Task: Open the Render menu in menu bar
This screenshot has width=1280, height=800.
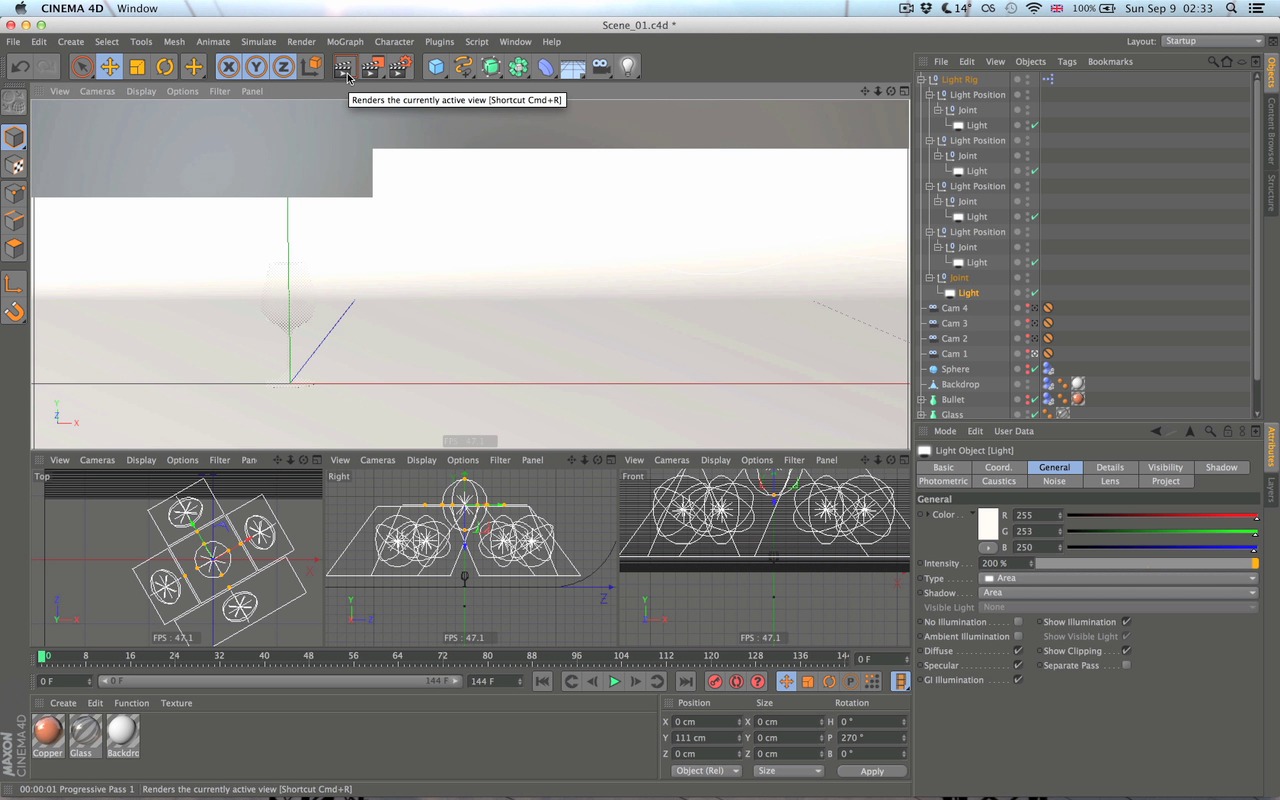Action: coord(301,42)
